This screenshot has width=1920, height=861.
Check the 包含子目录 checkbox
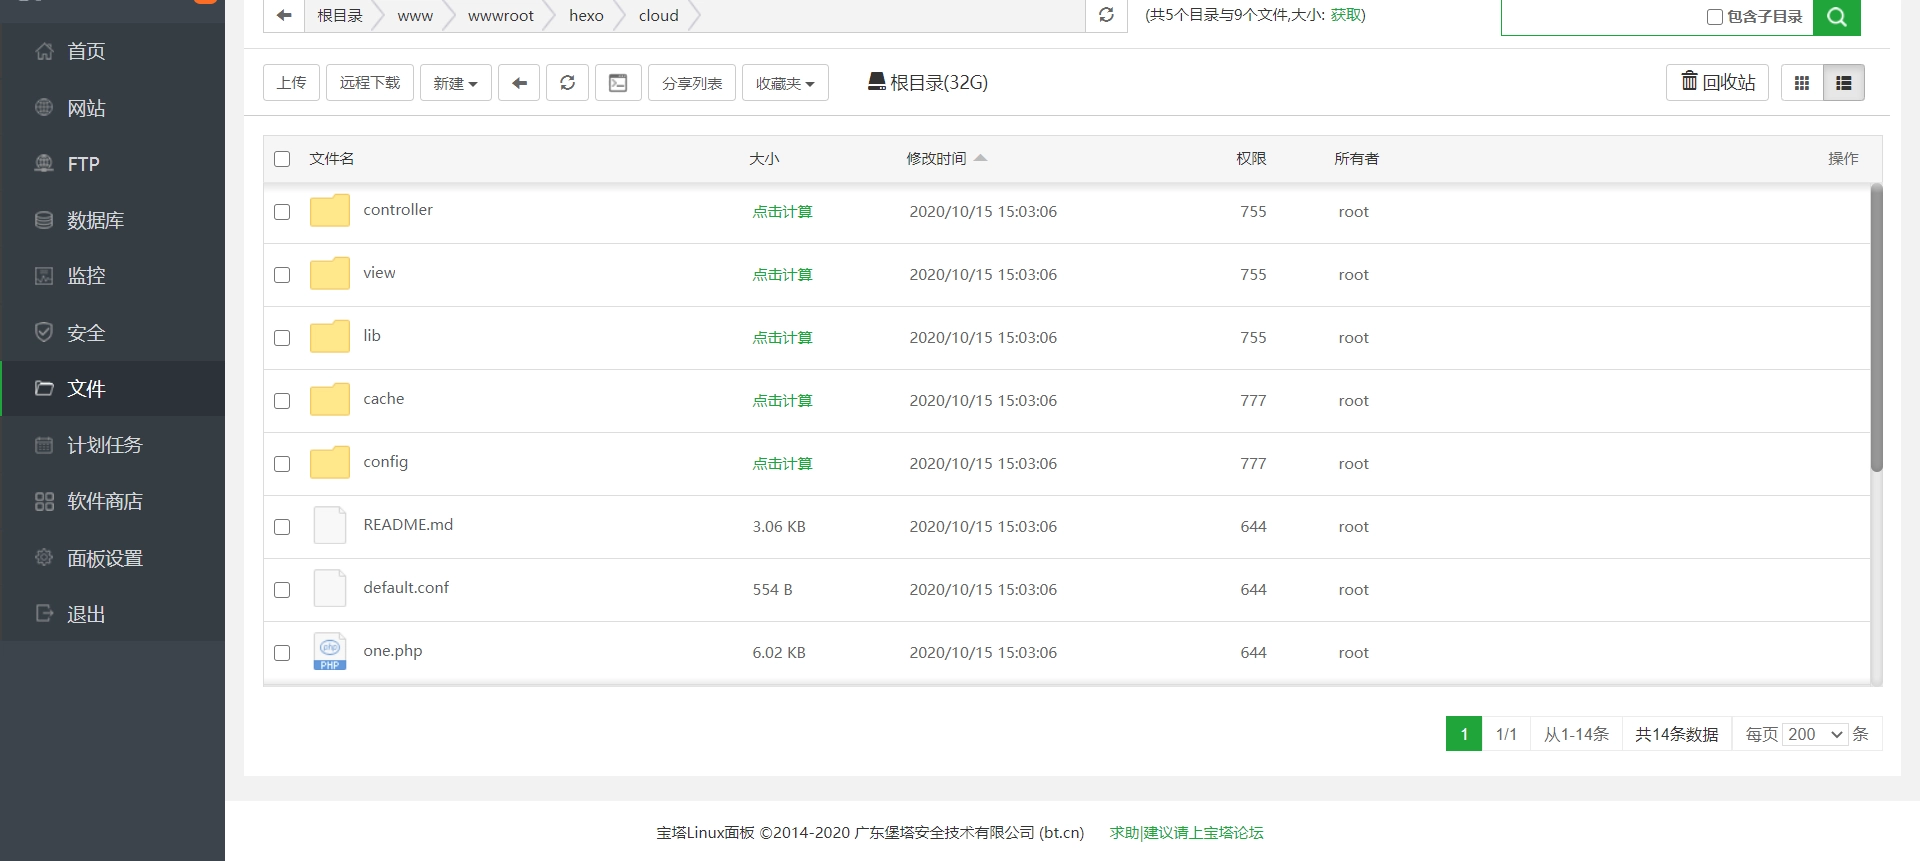pyautogui.click(x=1714, y=17)
